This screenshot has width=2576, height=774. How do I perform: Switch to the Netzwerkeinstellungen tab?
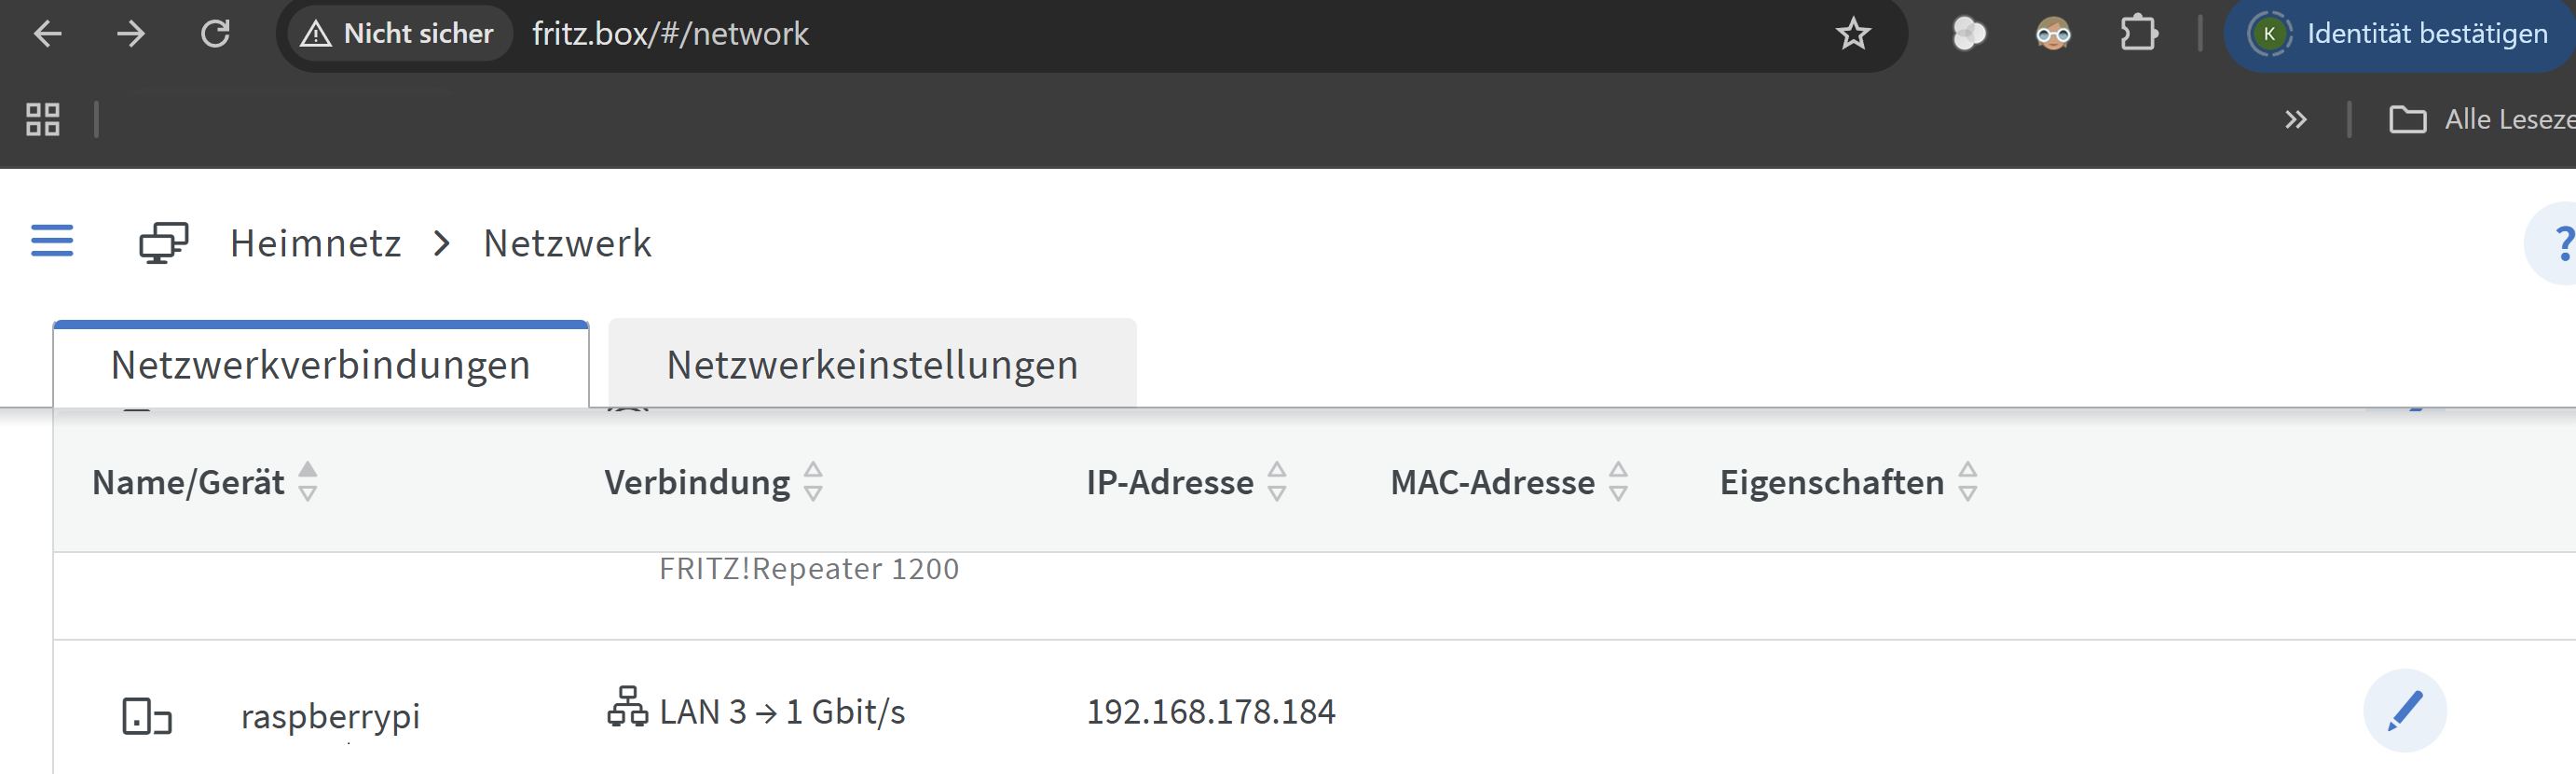coord(872,365)
